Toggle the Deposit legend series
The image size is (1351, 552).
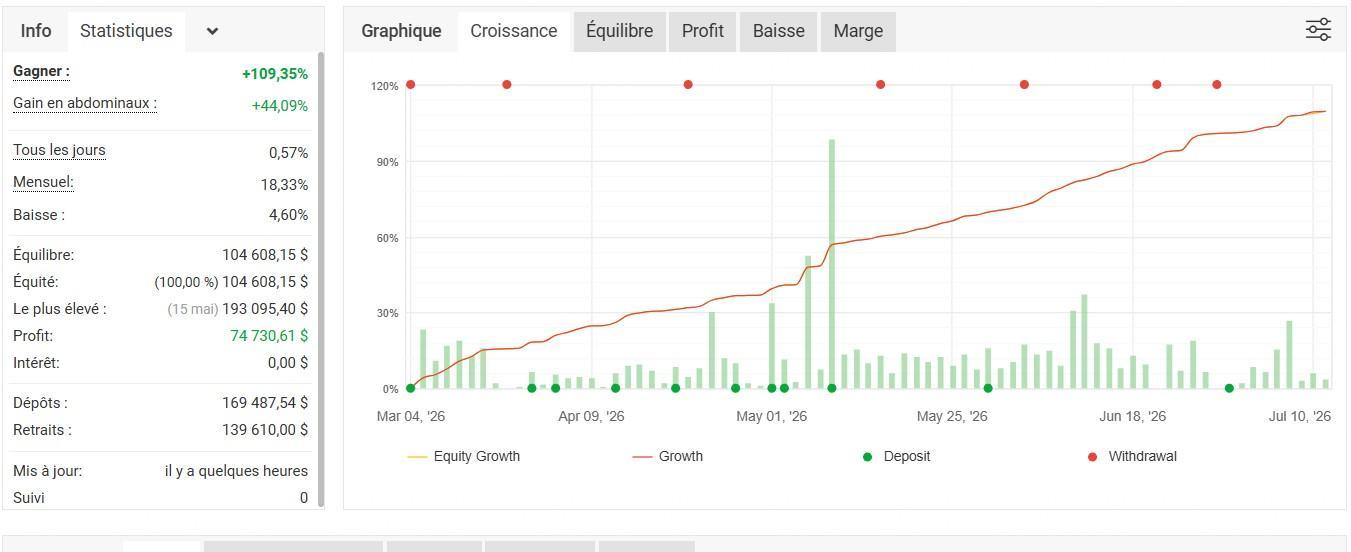coord(896,456)
